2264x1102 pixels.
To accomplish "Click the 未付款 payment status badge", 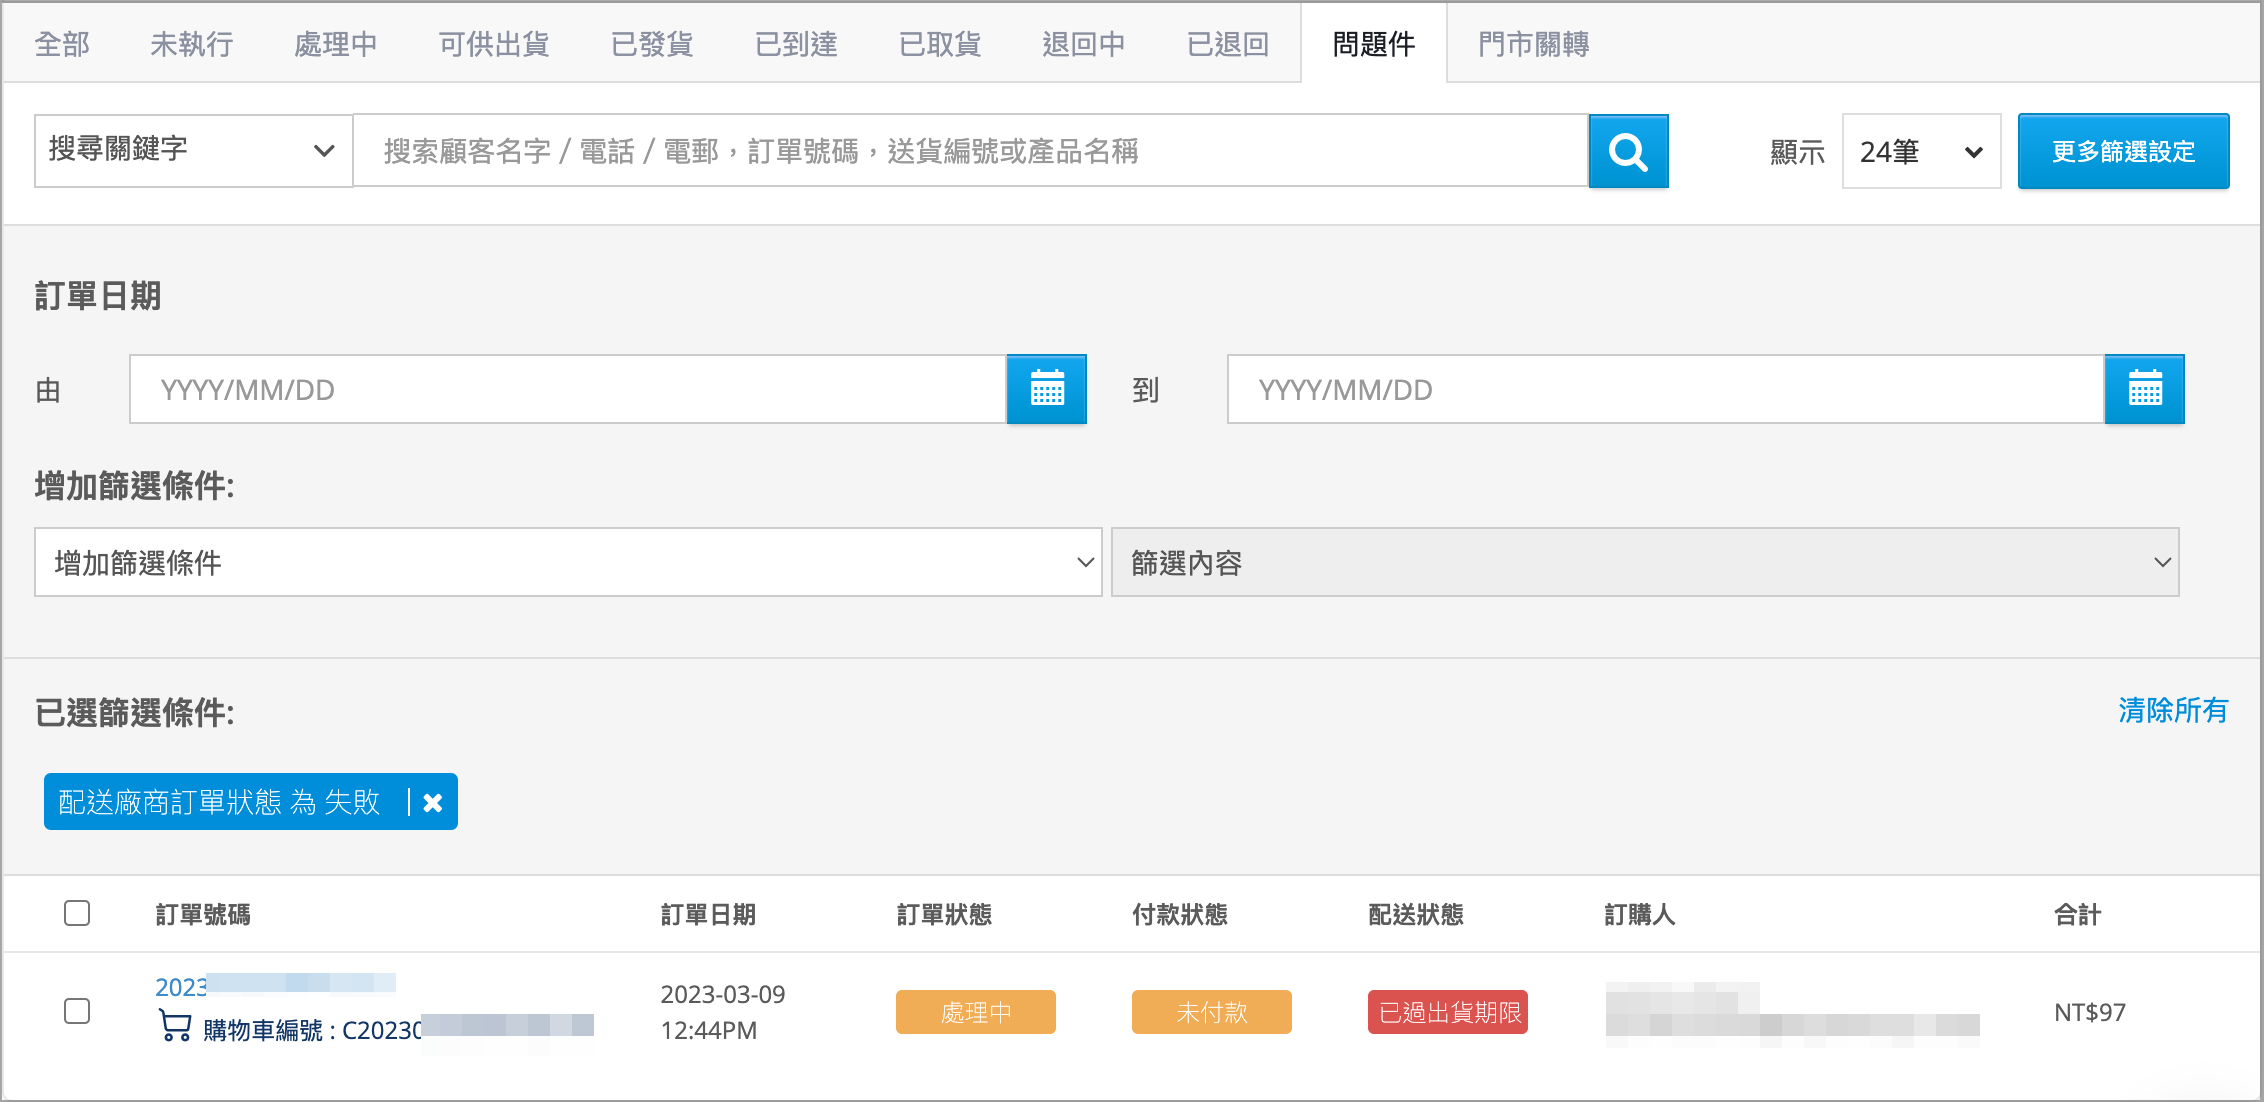I will (1212, 1012).
